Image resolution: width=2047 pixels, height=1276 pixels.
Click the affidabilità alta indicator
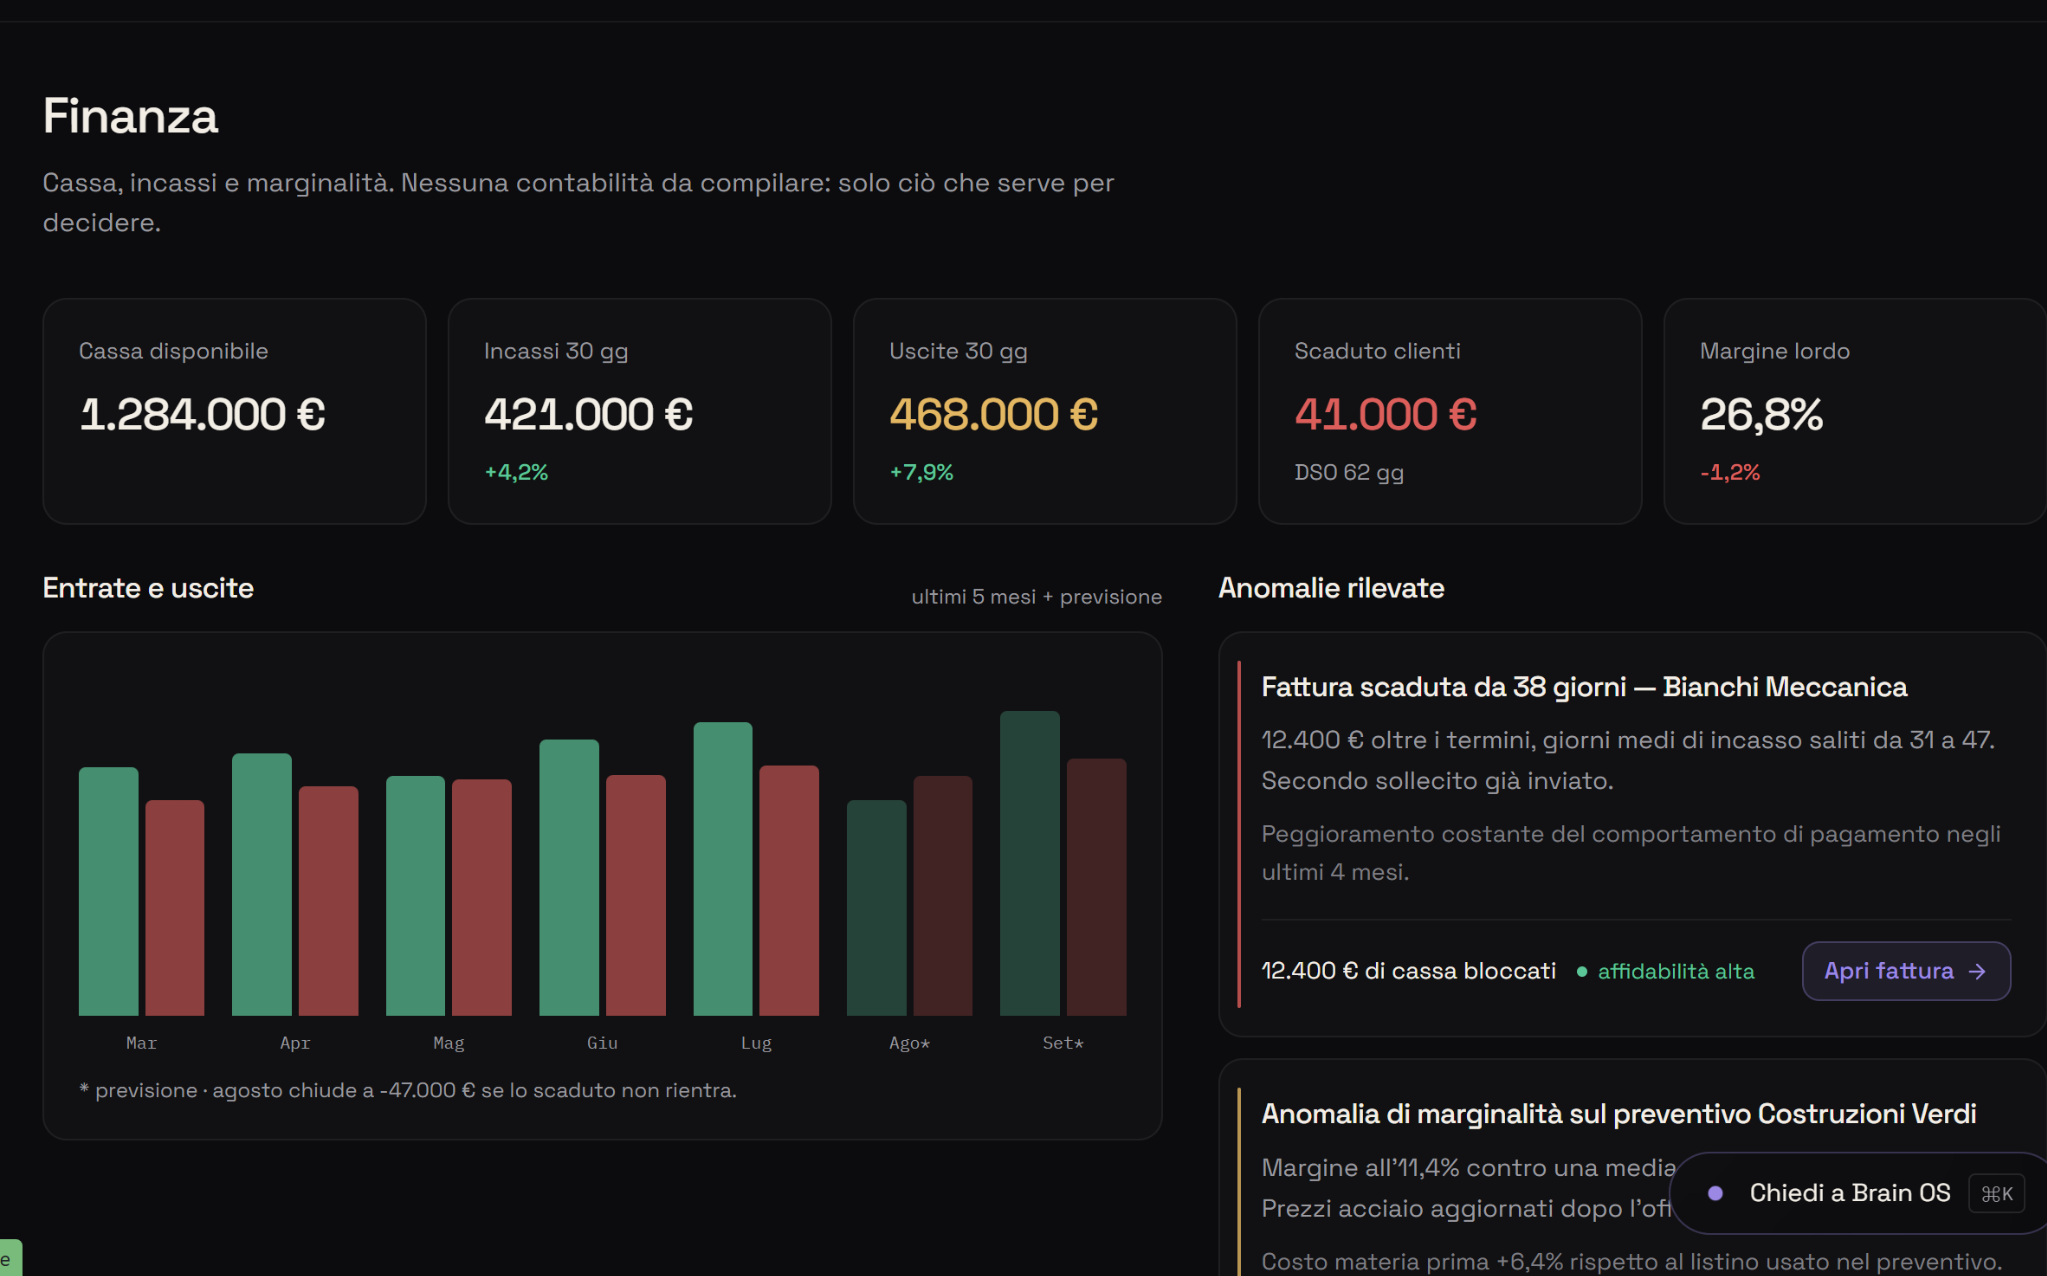coord(1666,971)
